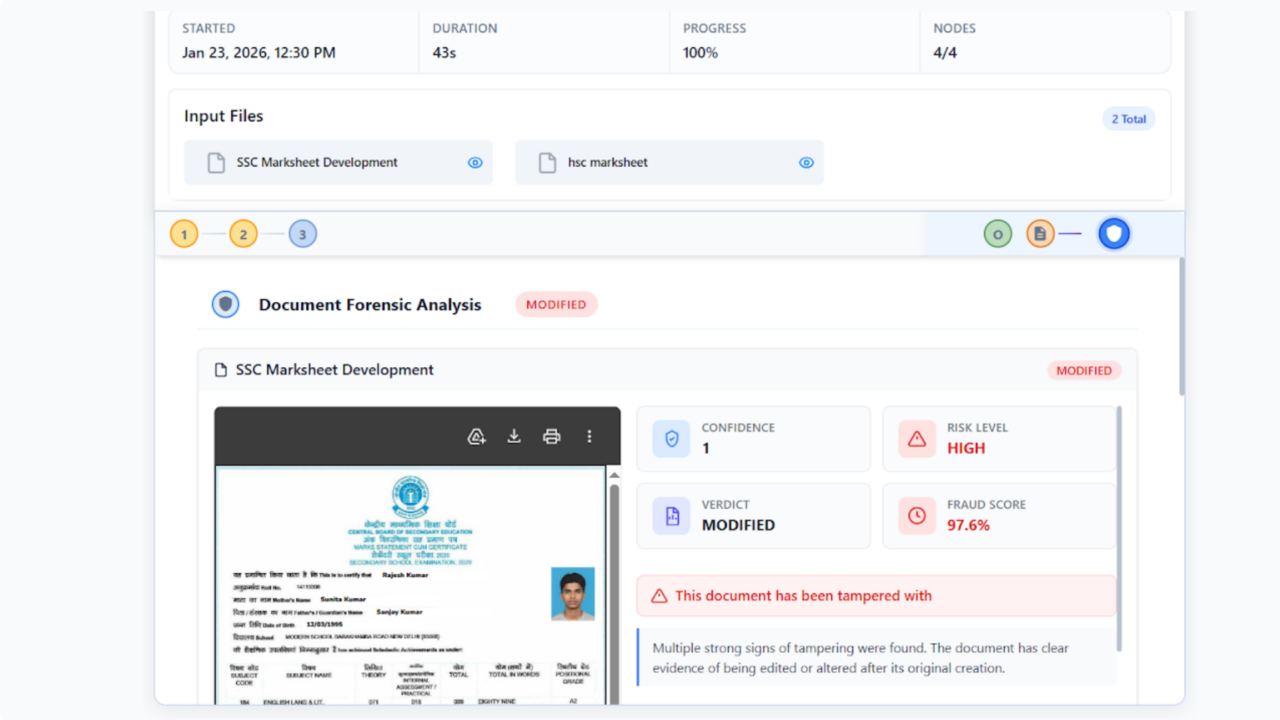The image size is (1280, 720).
Task: Click the HIGH risk level value
Action: click(x=966, y=448)
